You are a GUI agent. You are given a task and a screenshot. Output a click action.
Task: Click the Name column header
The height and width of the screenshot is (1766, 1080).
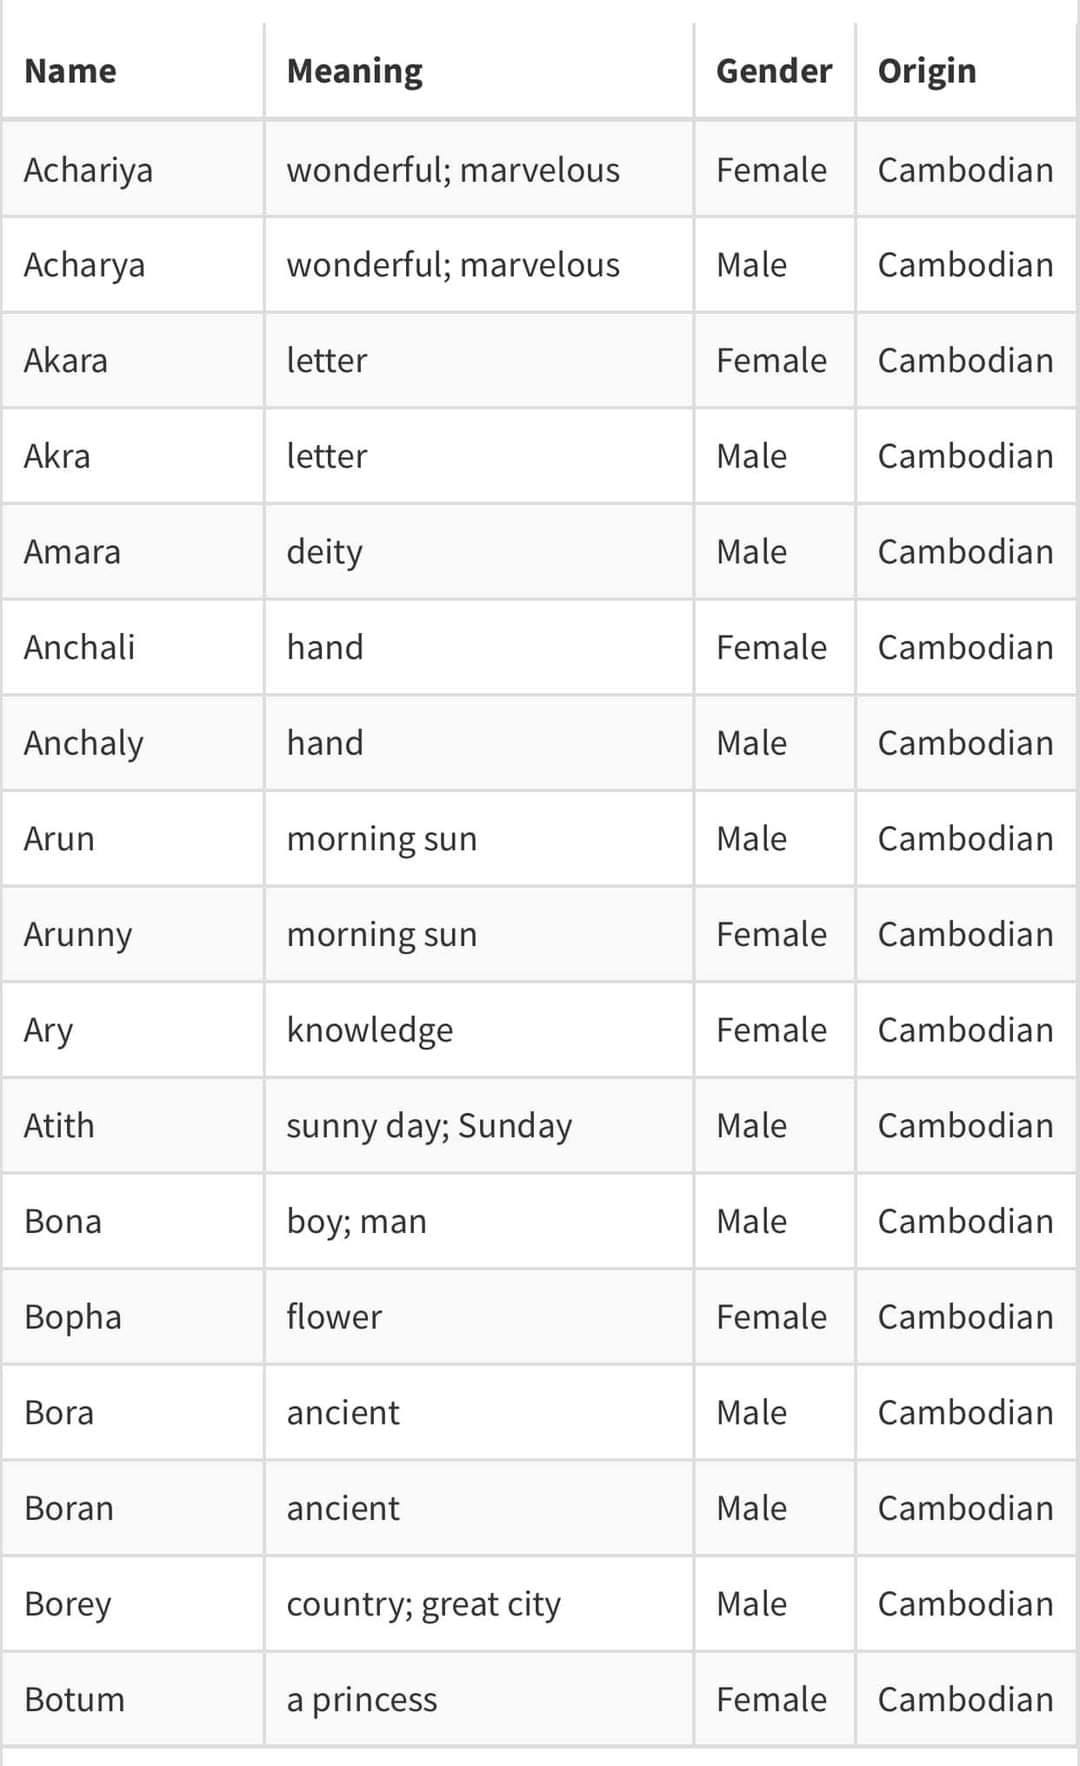coord(70,71)
